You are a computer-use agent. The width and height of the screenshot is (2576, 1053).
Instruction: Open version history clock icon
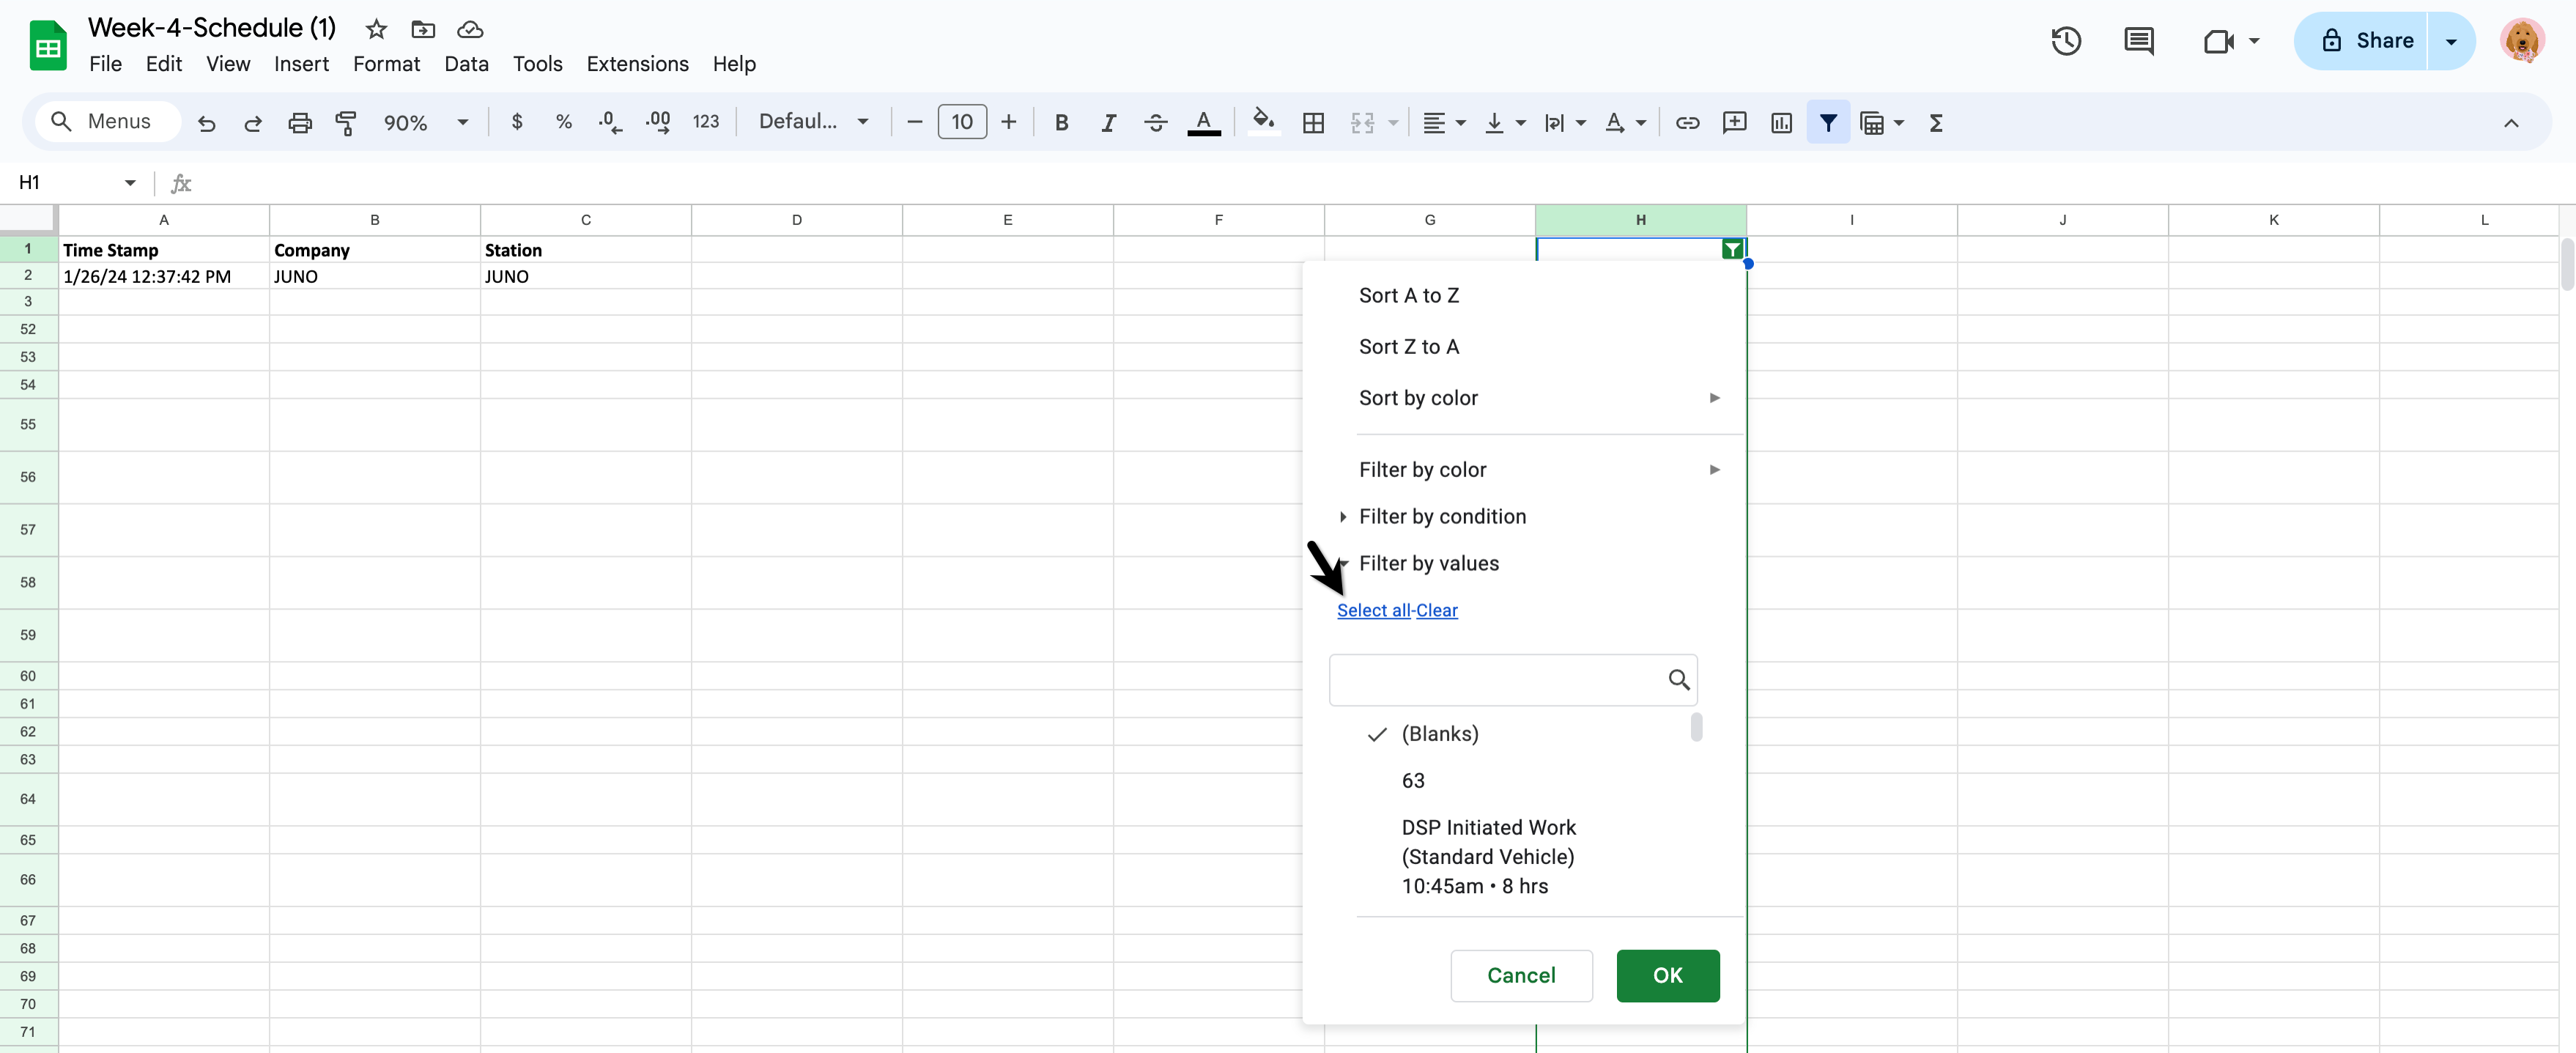(x=2066, y=41)
